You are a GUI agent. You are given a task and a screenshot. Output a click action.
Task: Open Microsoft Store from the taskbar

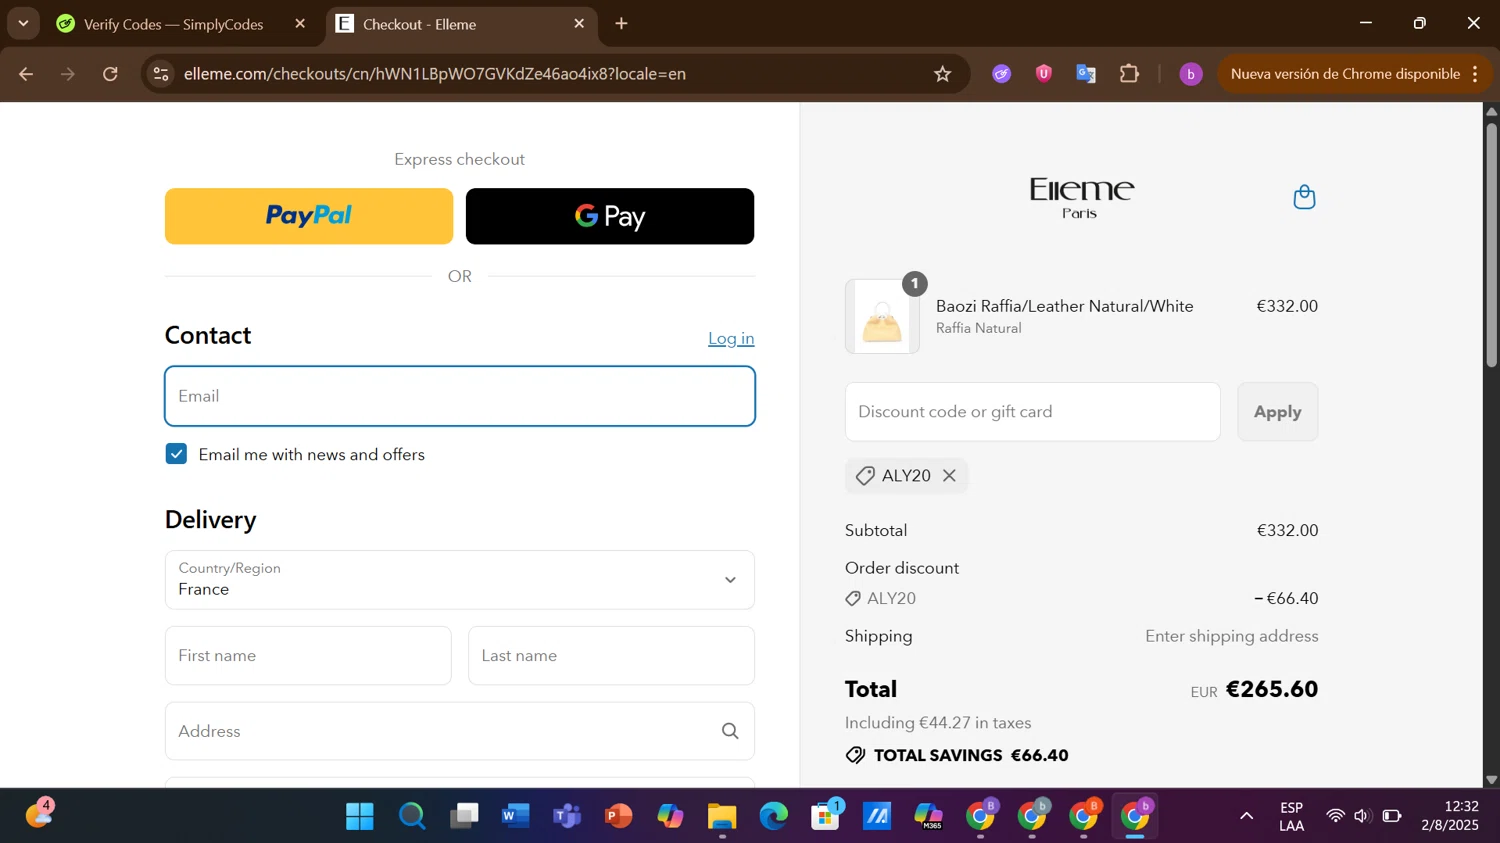[x=826, y=817]
